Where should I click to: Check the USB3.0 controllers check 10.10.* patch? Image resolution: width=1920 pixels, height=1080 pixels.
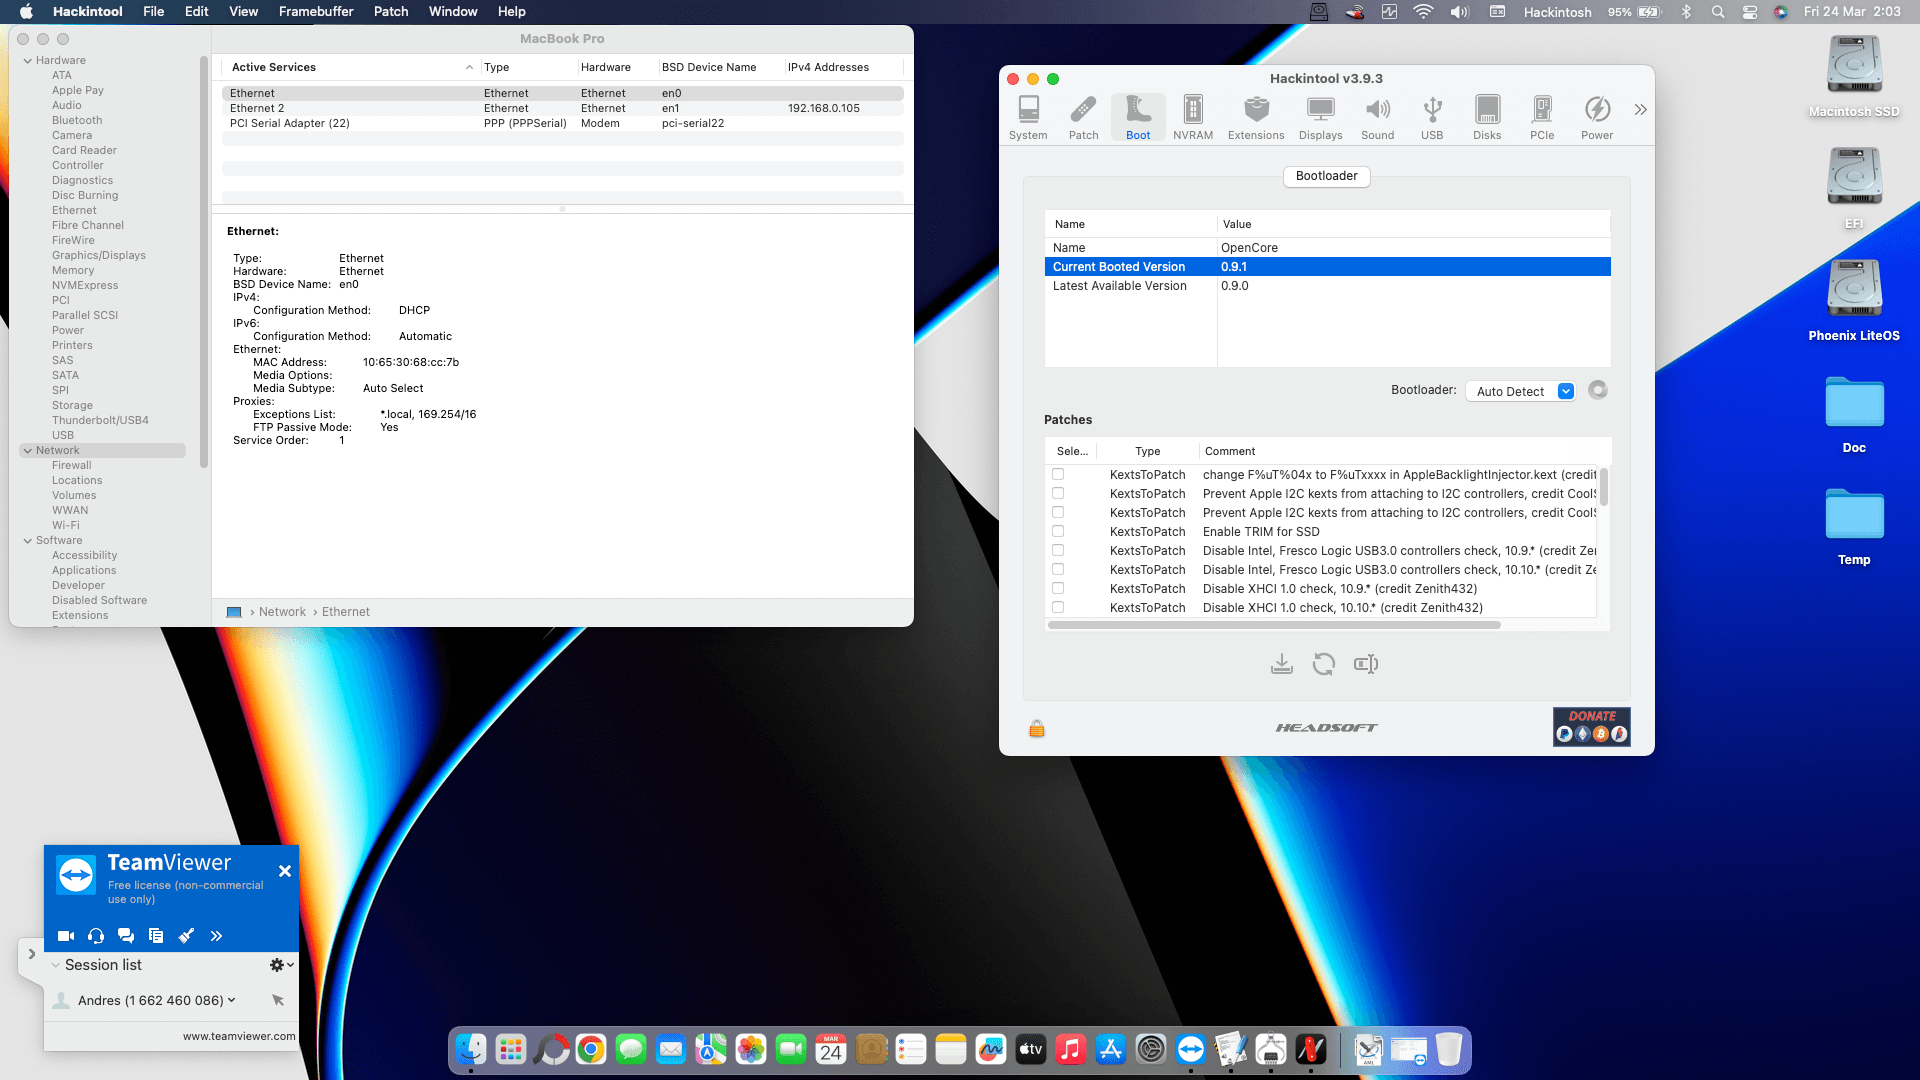point(1058,570)
